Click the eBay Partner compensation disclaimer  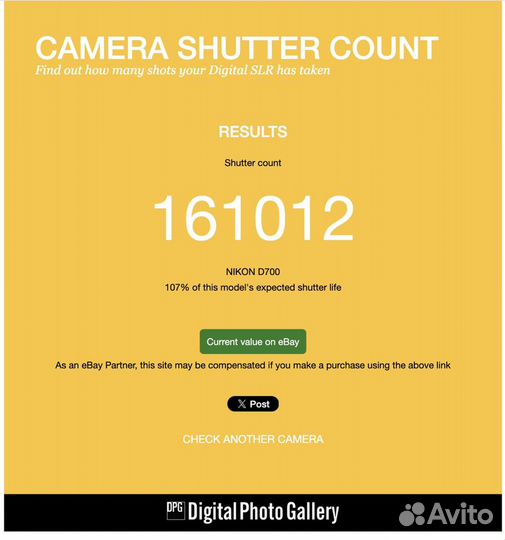click(x=253, y=365)
